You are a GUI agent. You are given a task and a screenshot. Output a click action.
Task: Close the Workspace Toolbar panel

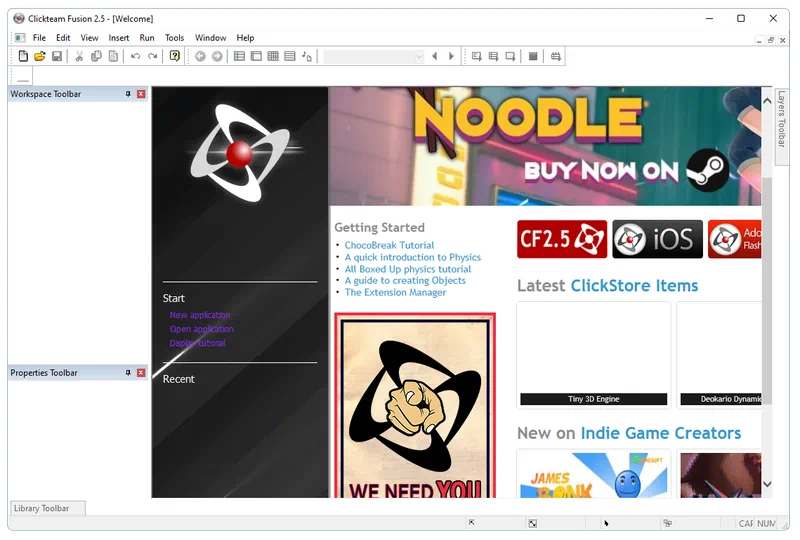[141, 94]
